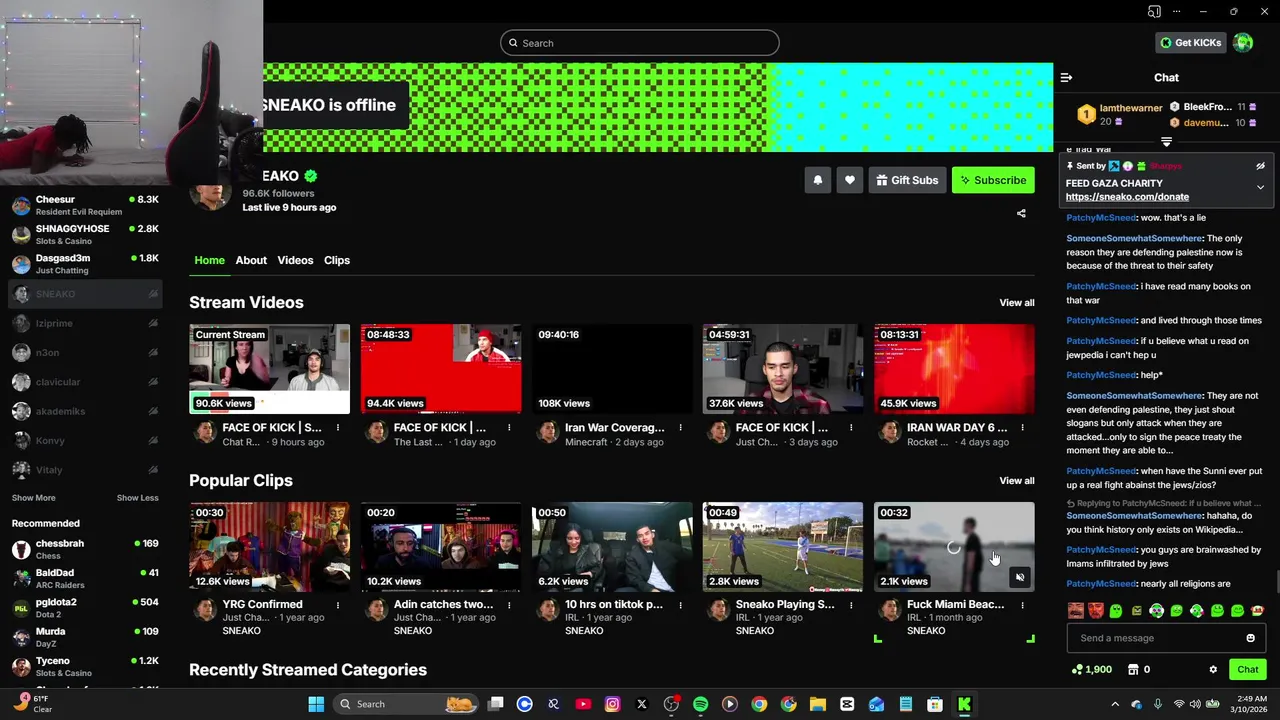Screen dimensions: 1280x720
Task: Play the Sneako Playing soccer clip thumbnail
Action: [x=783, y=547]
